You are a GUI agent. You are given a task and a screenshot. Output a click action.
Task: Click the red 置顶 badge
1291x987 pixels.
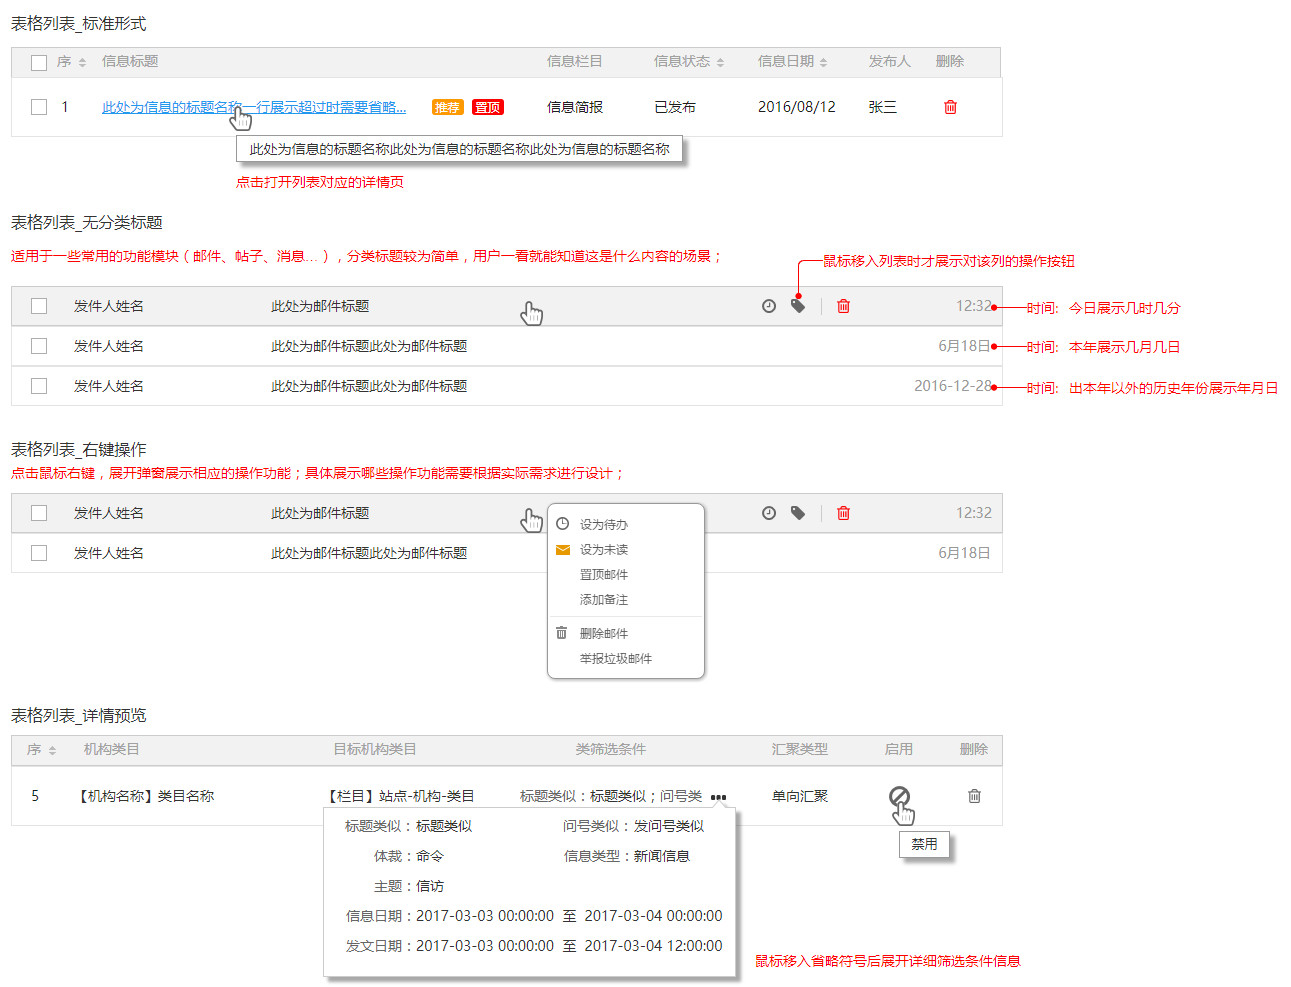(x=488, y=107)
